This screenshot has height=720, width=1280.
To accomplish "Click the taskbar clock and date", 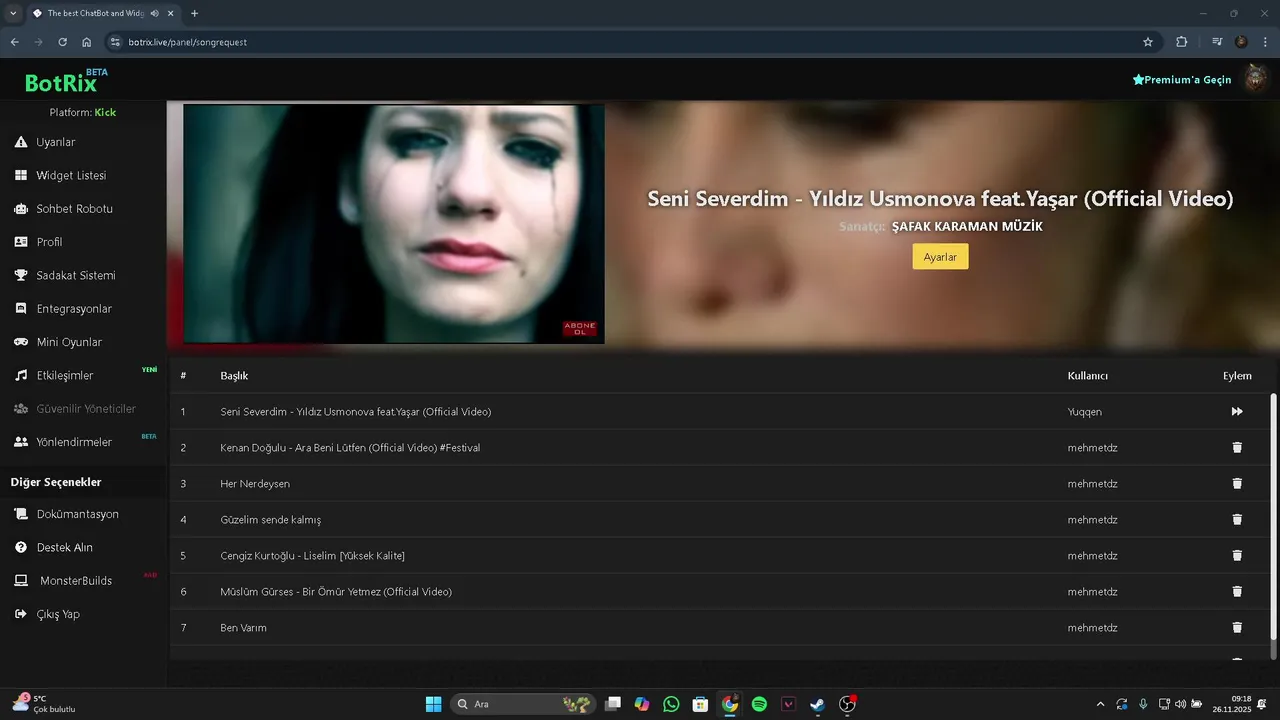I will 1231,704.
